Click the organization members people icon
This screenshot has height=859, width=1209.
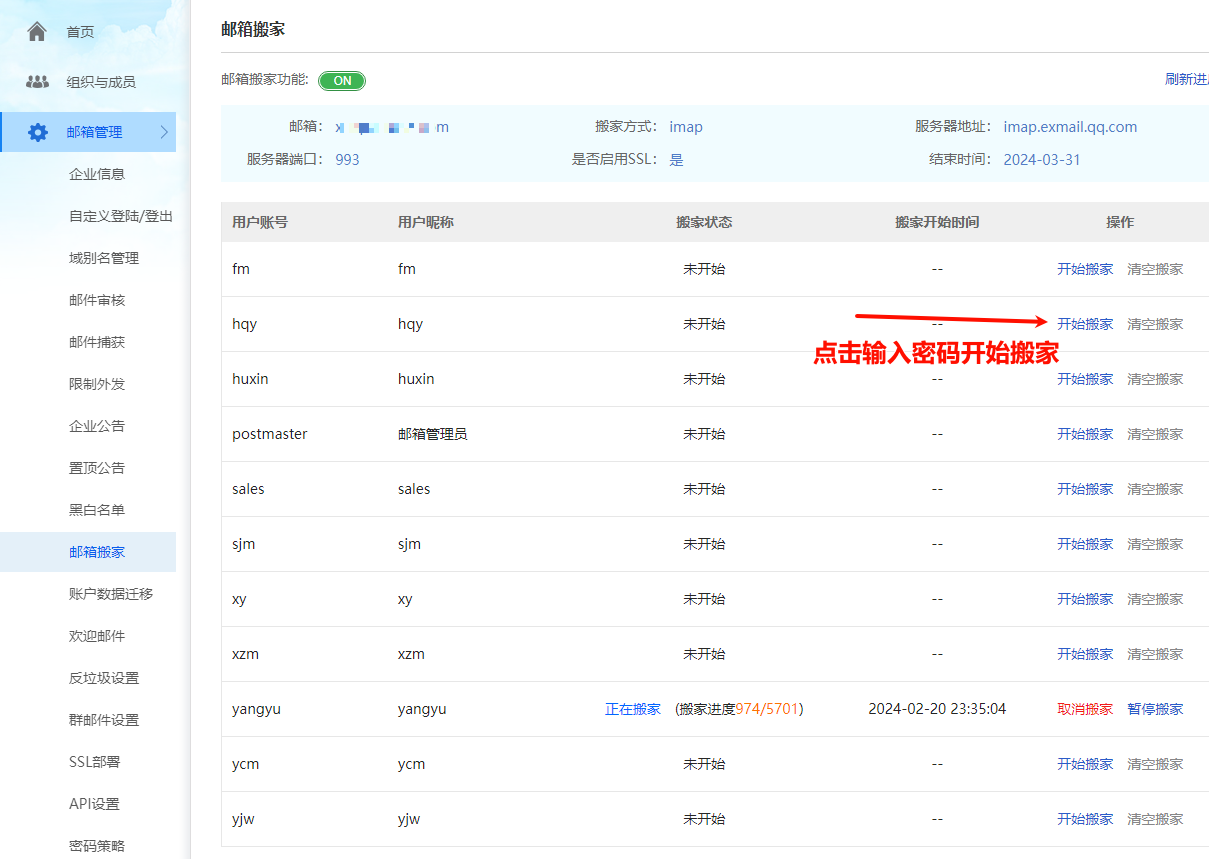37,82
